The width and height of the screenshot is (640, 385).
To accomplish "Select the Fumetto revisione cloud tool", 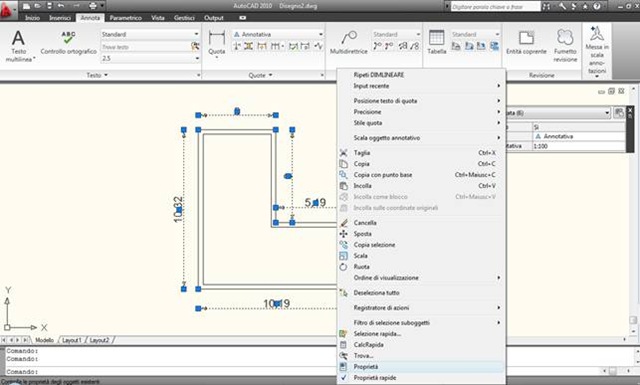I will (x=565, y=46).
